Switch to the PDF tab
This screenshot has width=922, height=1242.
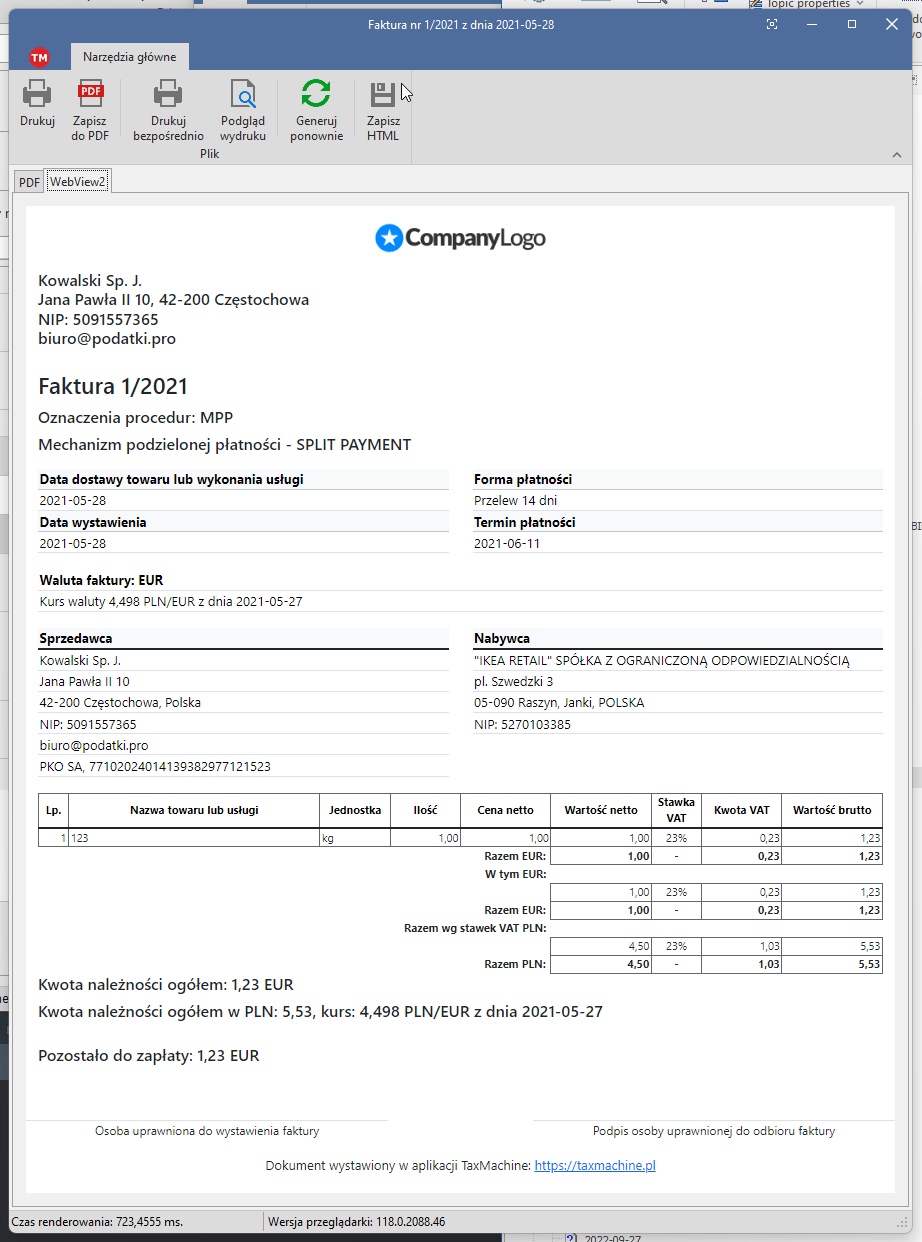[30, 182]
